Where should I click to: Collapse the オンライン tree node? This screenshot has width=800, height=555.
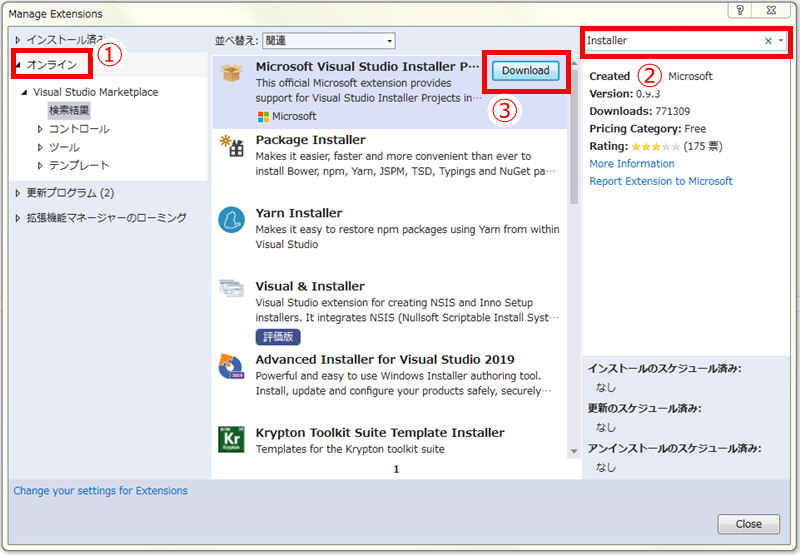coord(18,65)
